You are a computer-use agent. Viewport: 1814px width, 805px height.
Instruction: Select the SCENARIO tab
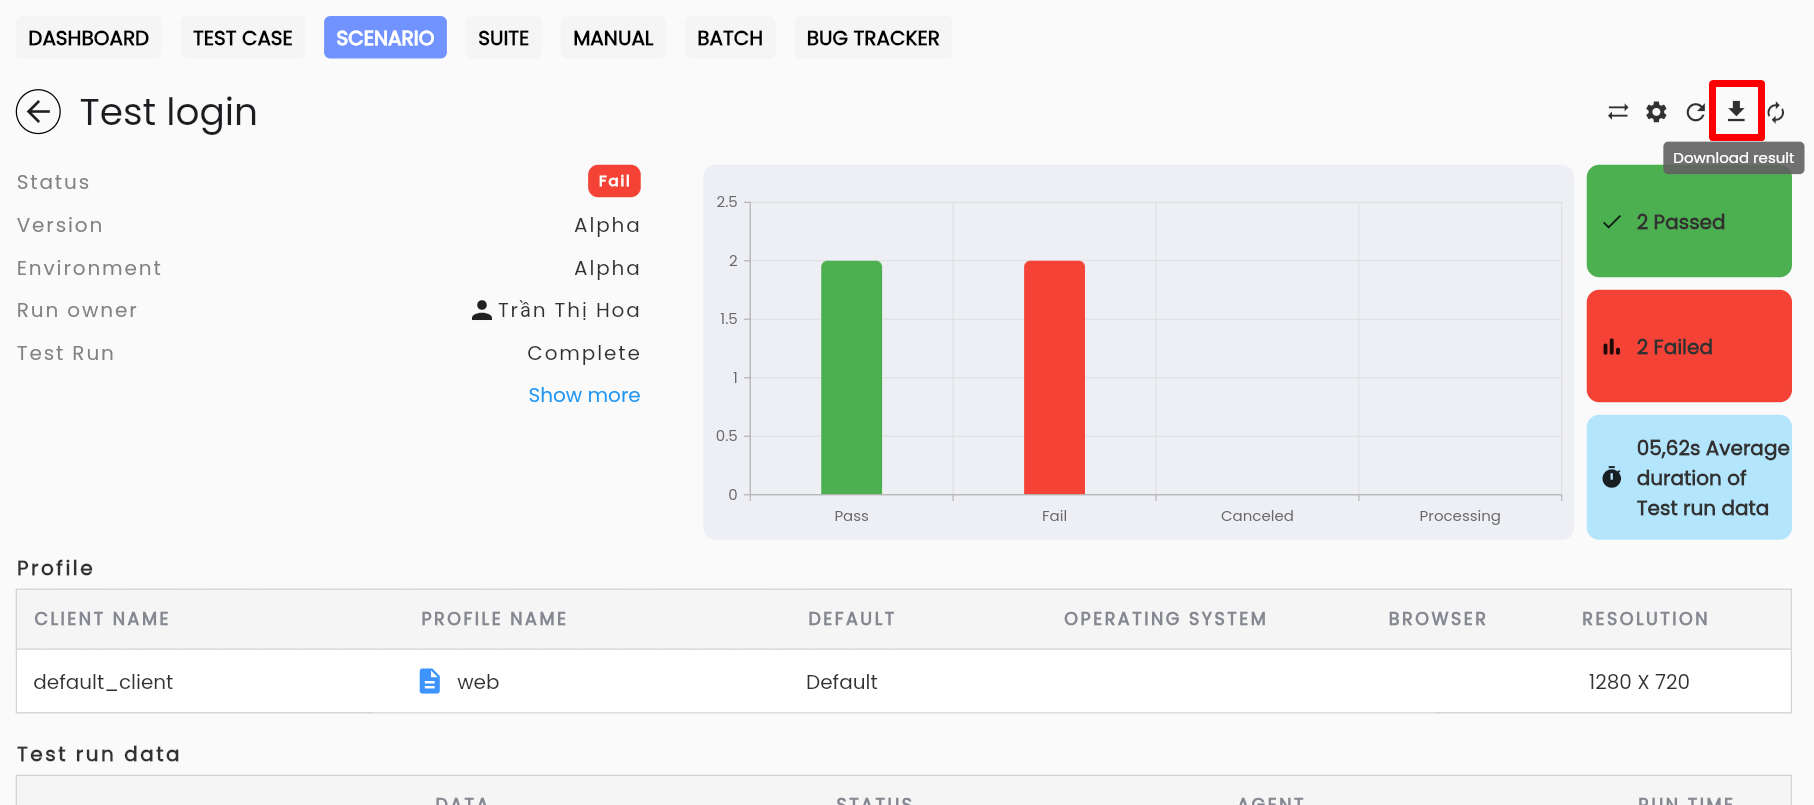click(385, 38)
